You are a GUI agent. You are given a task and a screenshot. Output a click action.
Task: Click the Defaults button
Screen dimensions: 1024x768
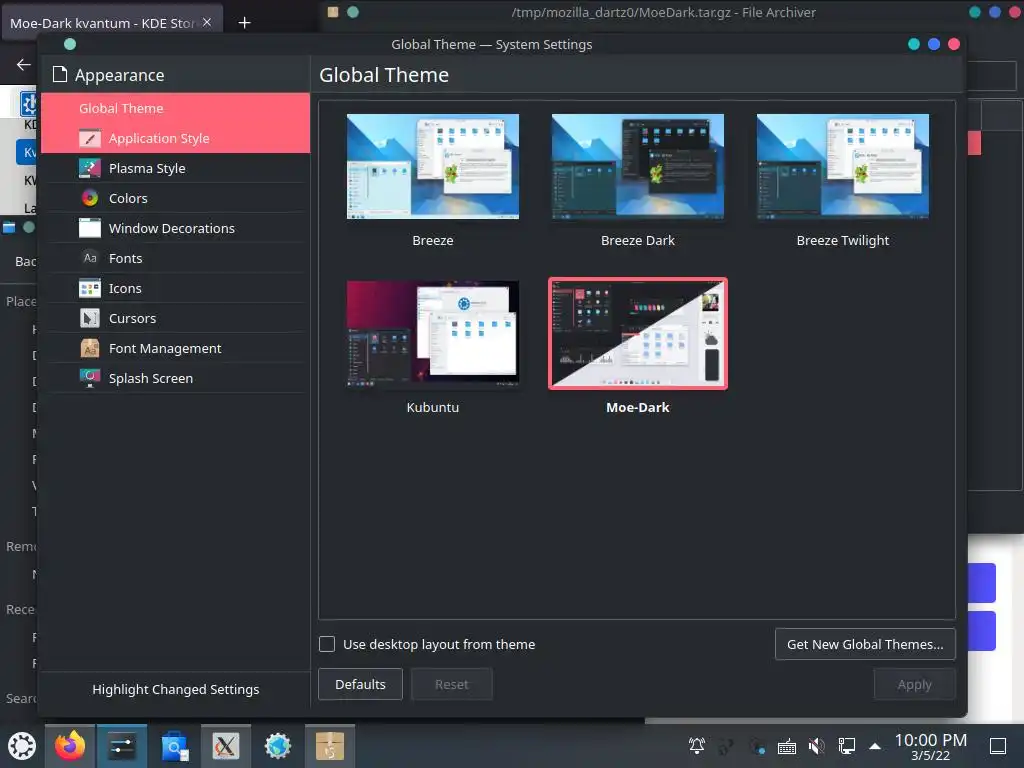point(360,684)
